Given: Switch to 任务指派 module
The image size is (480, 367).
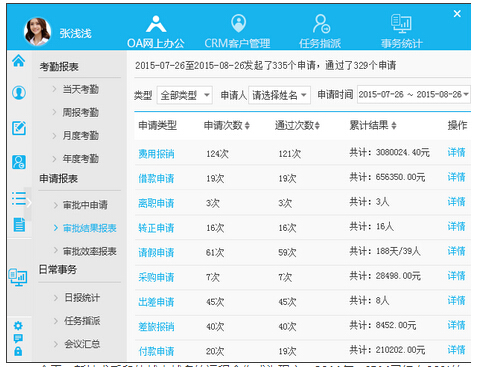Looking at the screenshot, I should tap(320, 32).
